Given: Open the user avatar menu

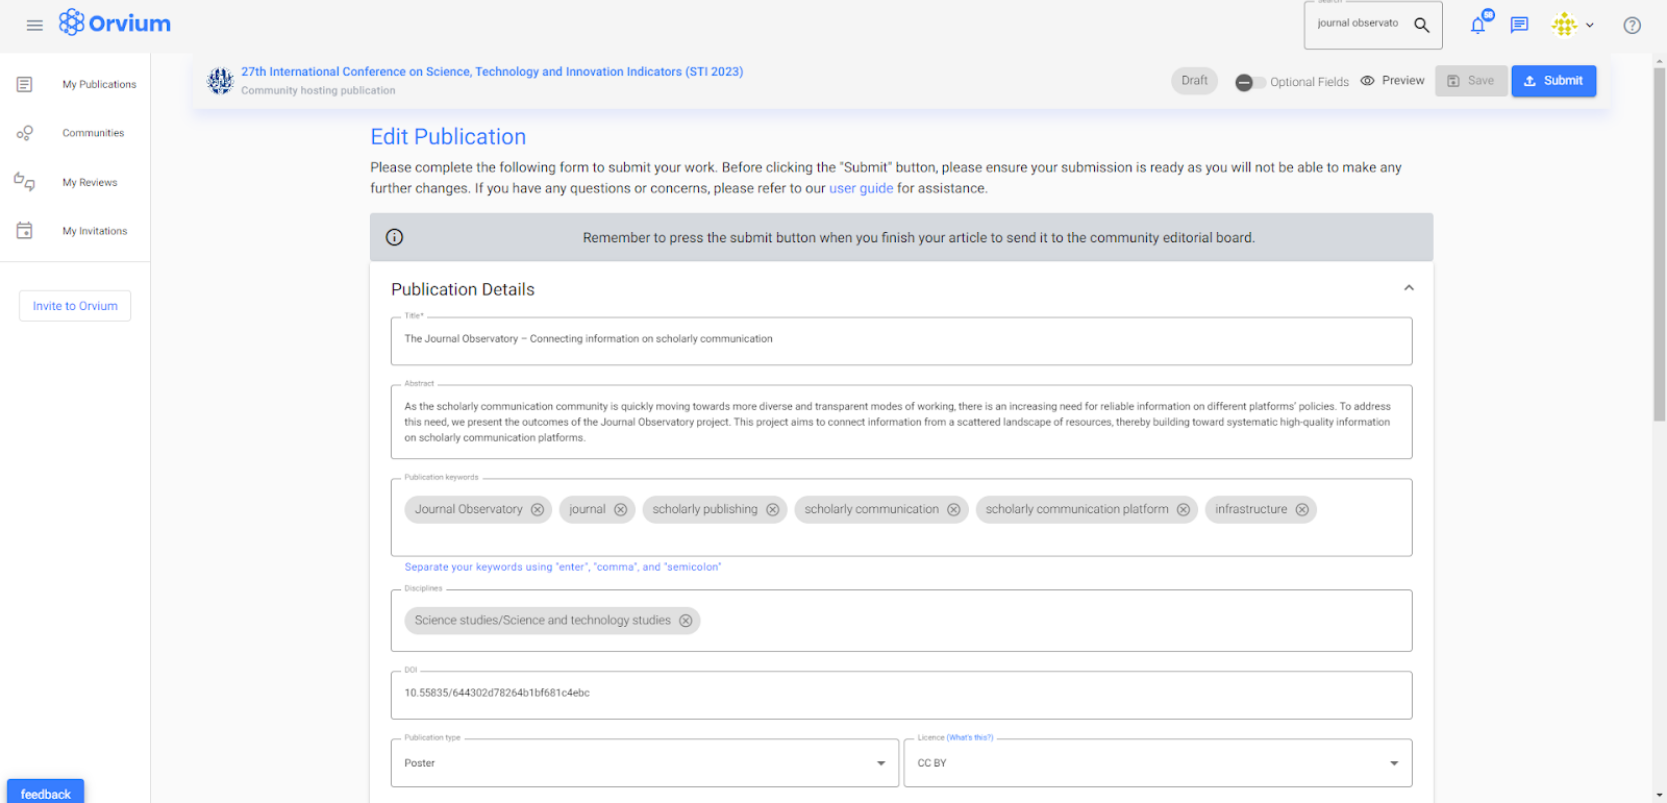Looking at the screenshot, I should pyautogui.click(x=1564, y=25).
